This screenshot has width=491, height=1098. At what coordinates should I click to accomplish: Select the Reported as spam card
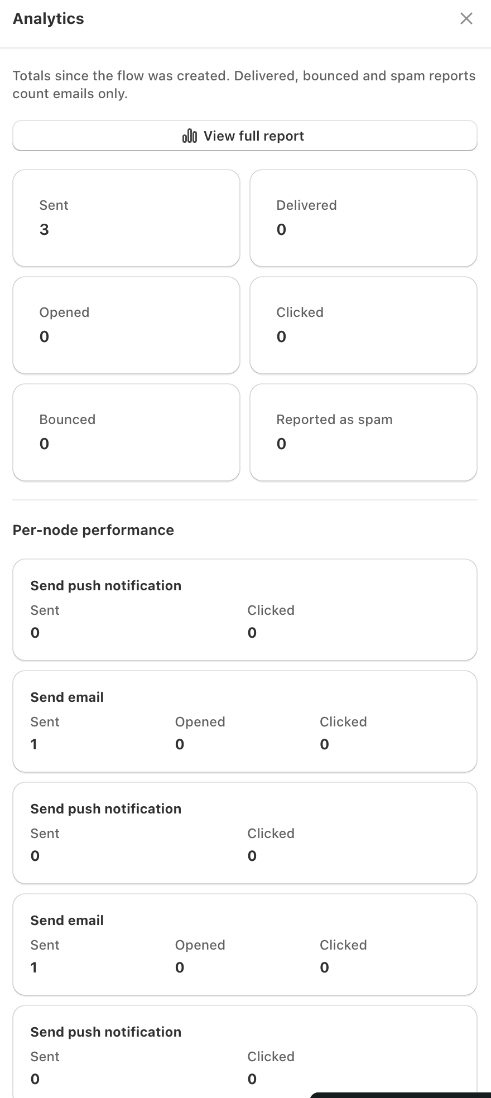click(364, 432)
